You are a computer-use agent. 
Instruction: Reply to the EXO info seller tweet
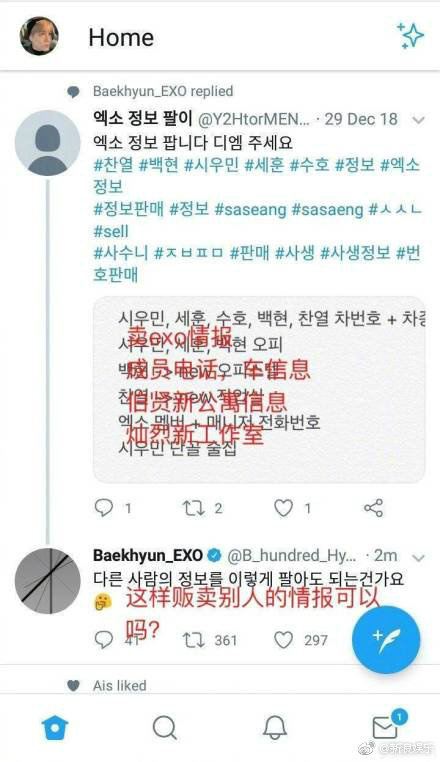tap(104, 508)
